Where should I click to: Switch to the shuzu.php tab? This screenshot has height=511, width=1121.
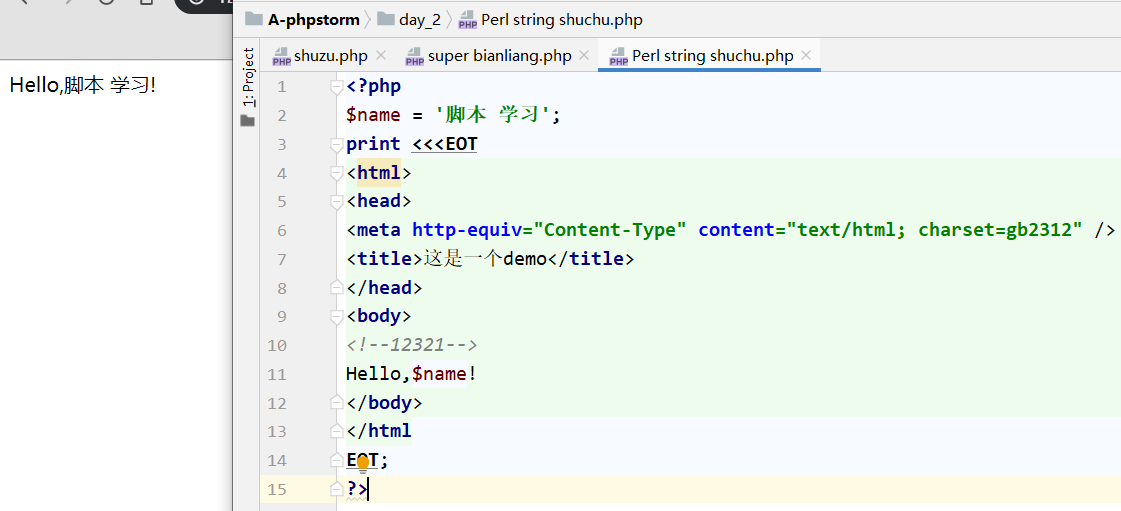pyautogui.click(x=330, y=56)
